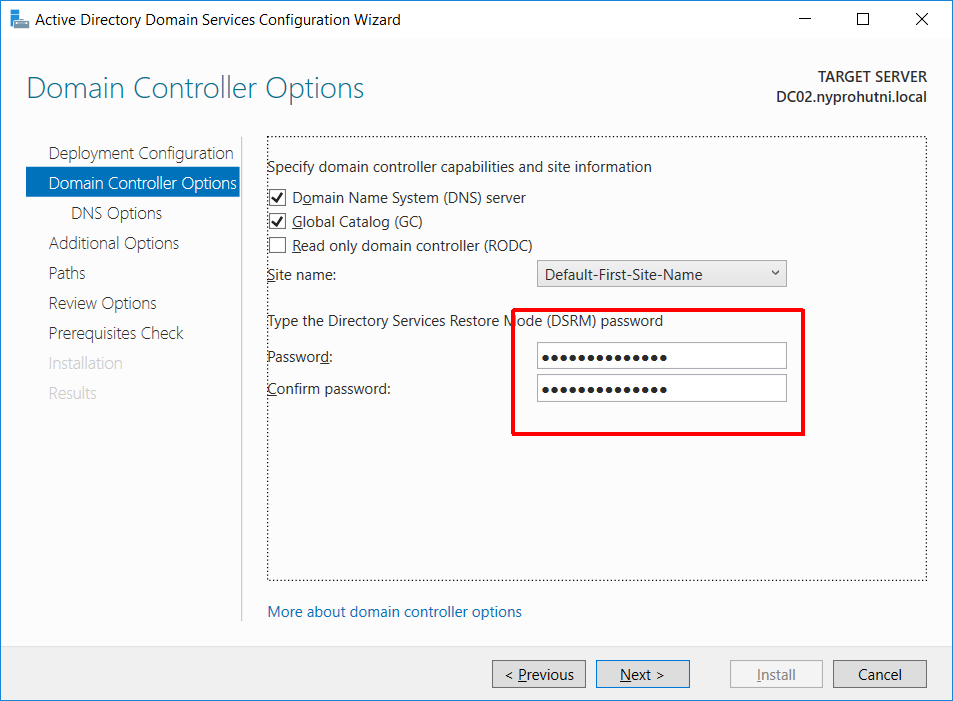Focus the Confirm password field

pyautogui.click(x=661, y=388)
